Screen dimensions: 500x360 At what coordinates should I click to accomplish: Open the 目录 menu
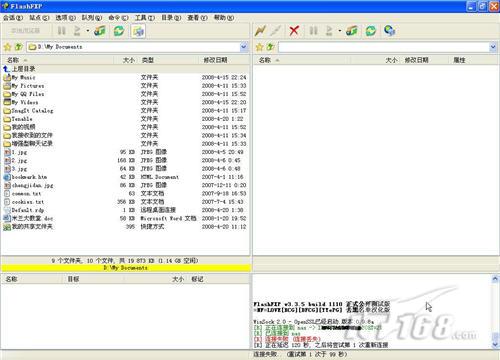tap(171, 18)
